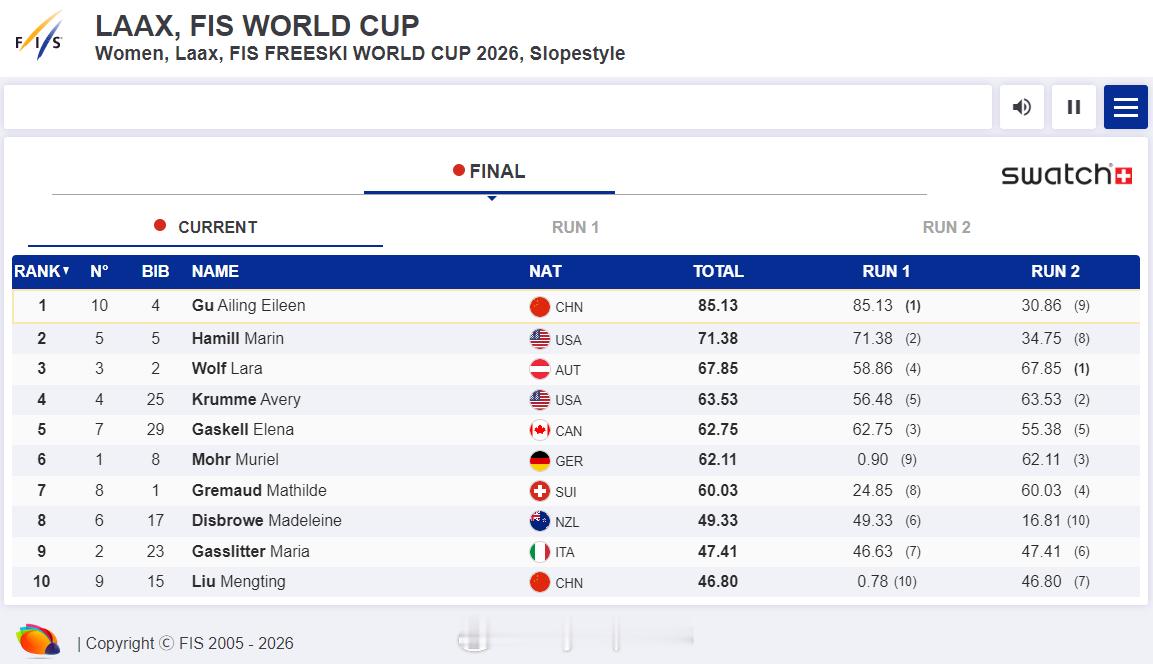Click the FIS logo
This screenshot has height=664, width=1153.
pyautogui.click(x=40, y=37)
